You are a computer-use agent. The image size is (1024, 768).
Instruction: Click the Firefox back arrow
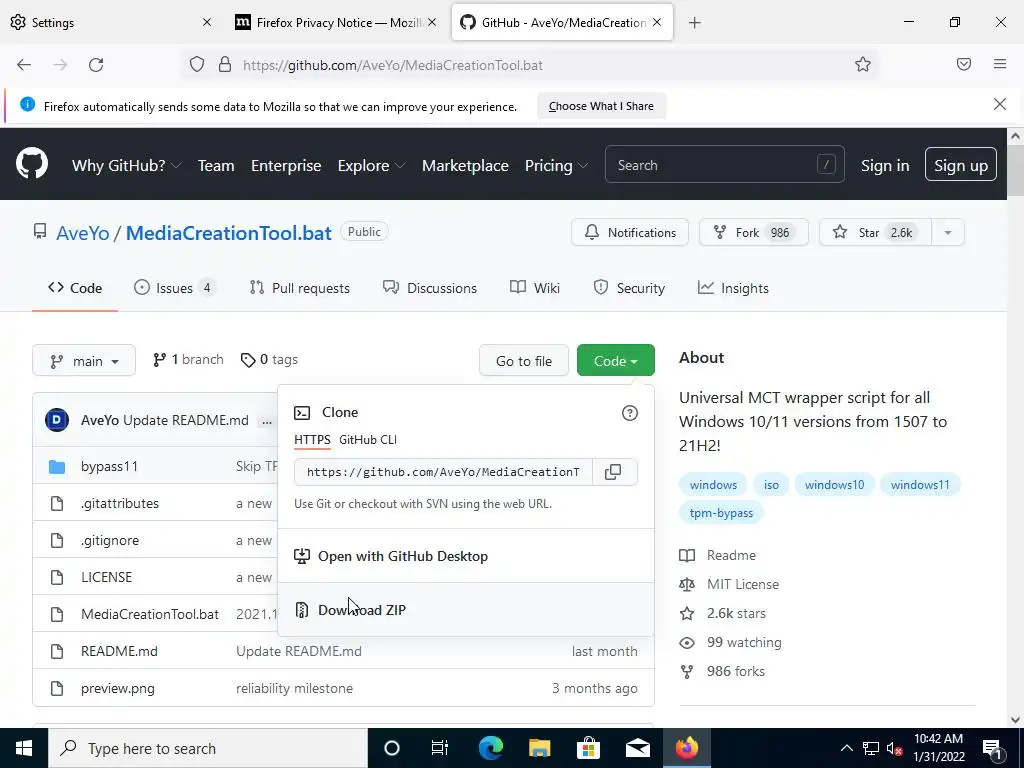pos(24,65)
